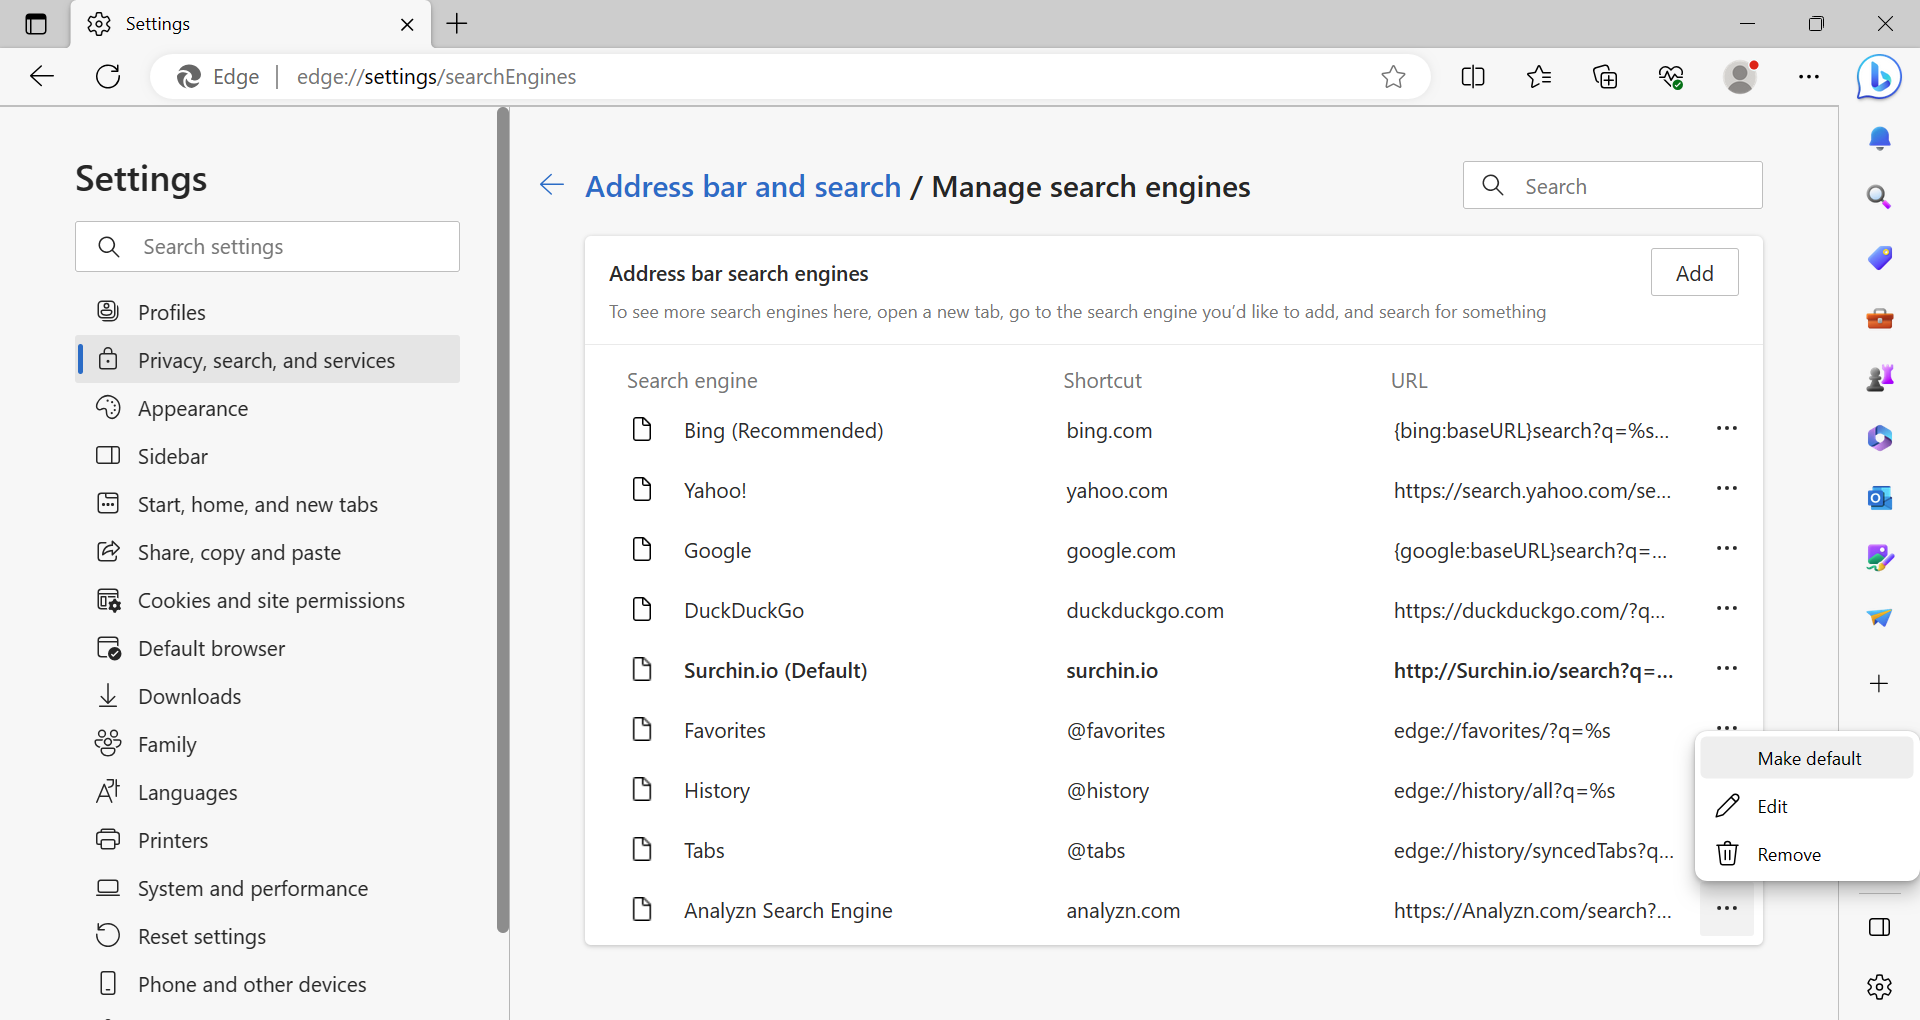Open the Microsoft 365 sidebar icon

coord(1879,437)
